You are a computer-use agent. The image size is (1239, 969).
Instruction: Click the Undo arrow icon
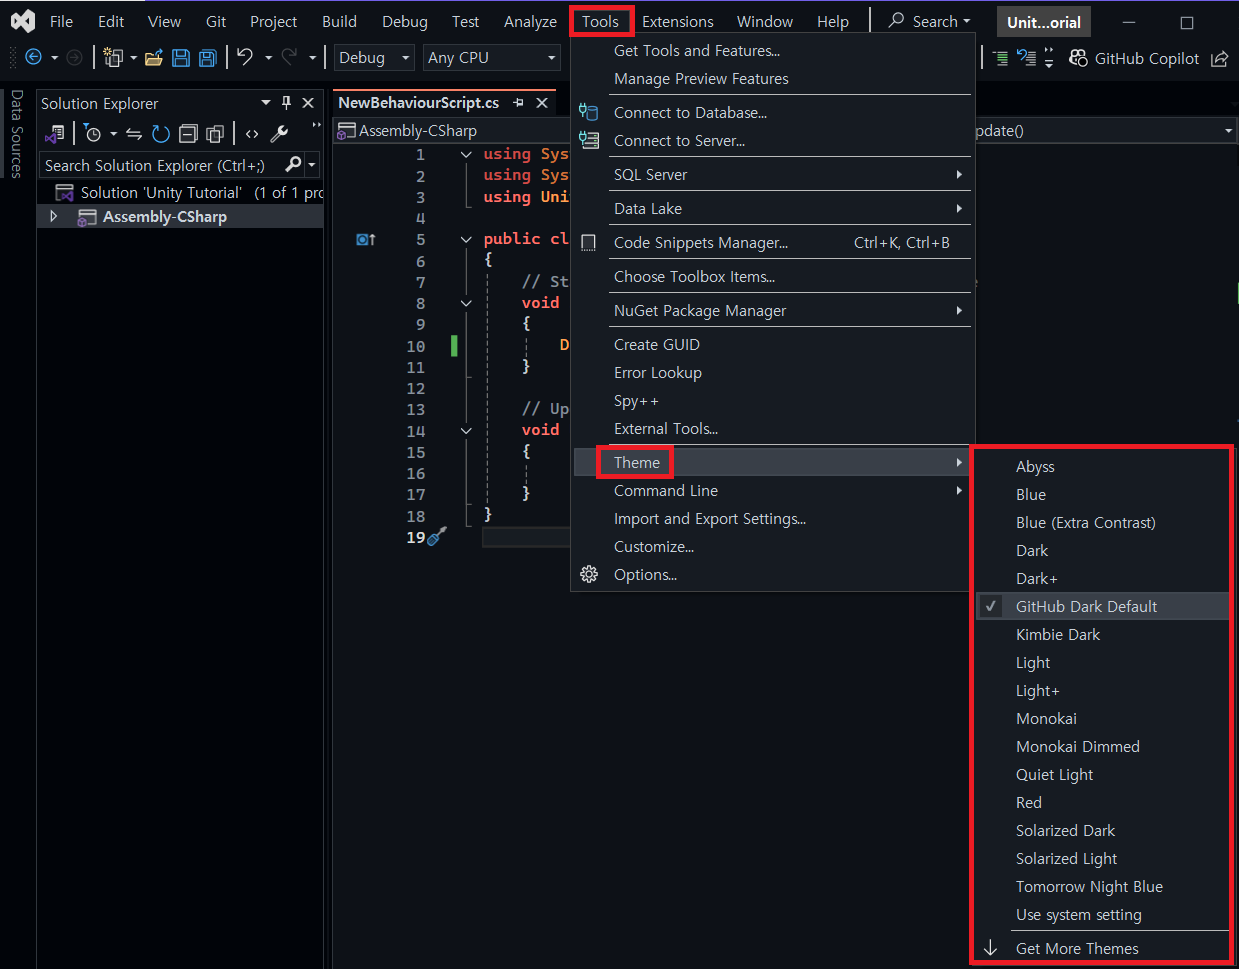pyautogui.click(x=245, y=57)
